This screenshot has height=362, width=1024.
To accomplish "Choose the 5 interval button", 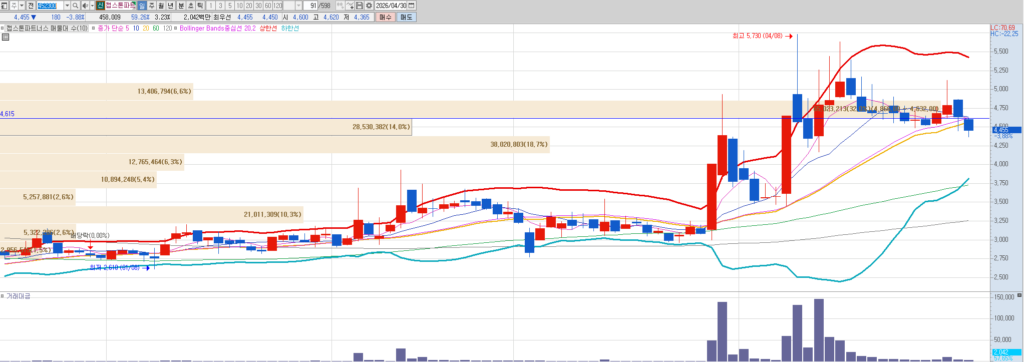I will pos(229,5).
